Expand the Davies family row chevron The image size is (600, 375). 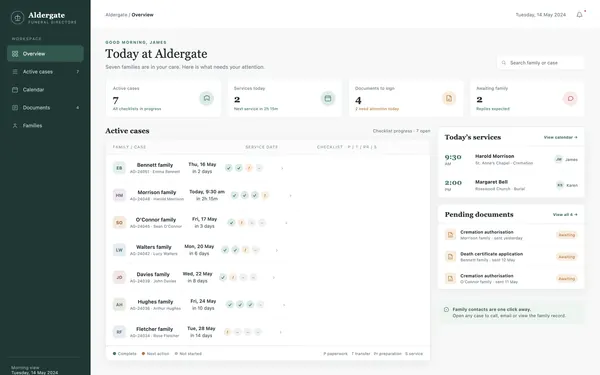coord(274,277)
